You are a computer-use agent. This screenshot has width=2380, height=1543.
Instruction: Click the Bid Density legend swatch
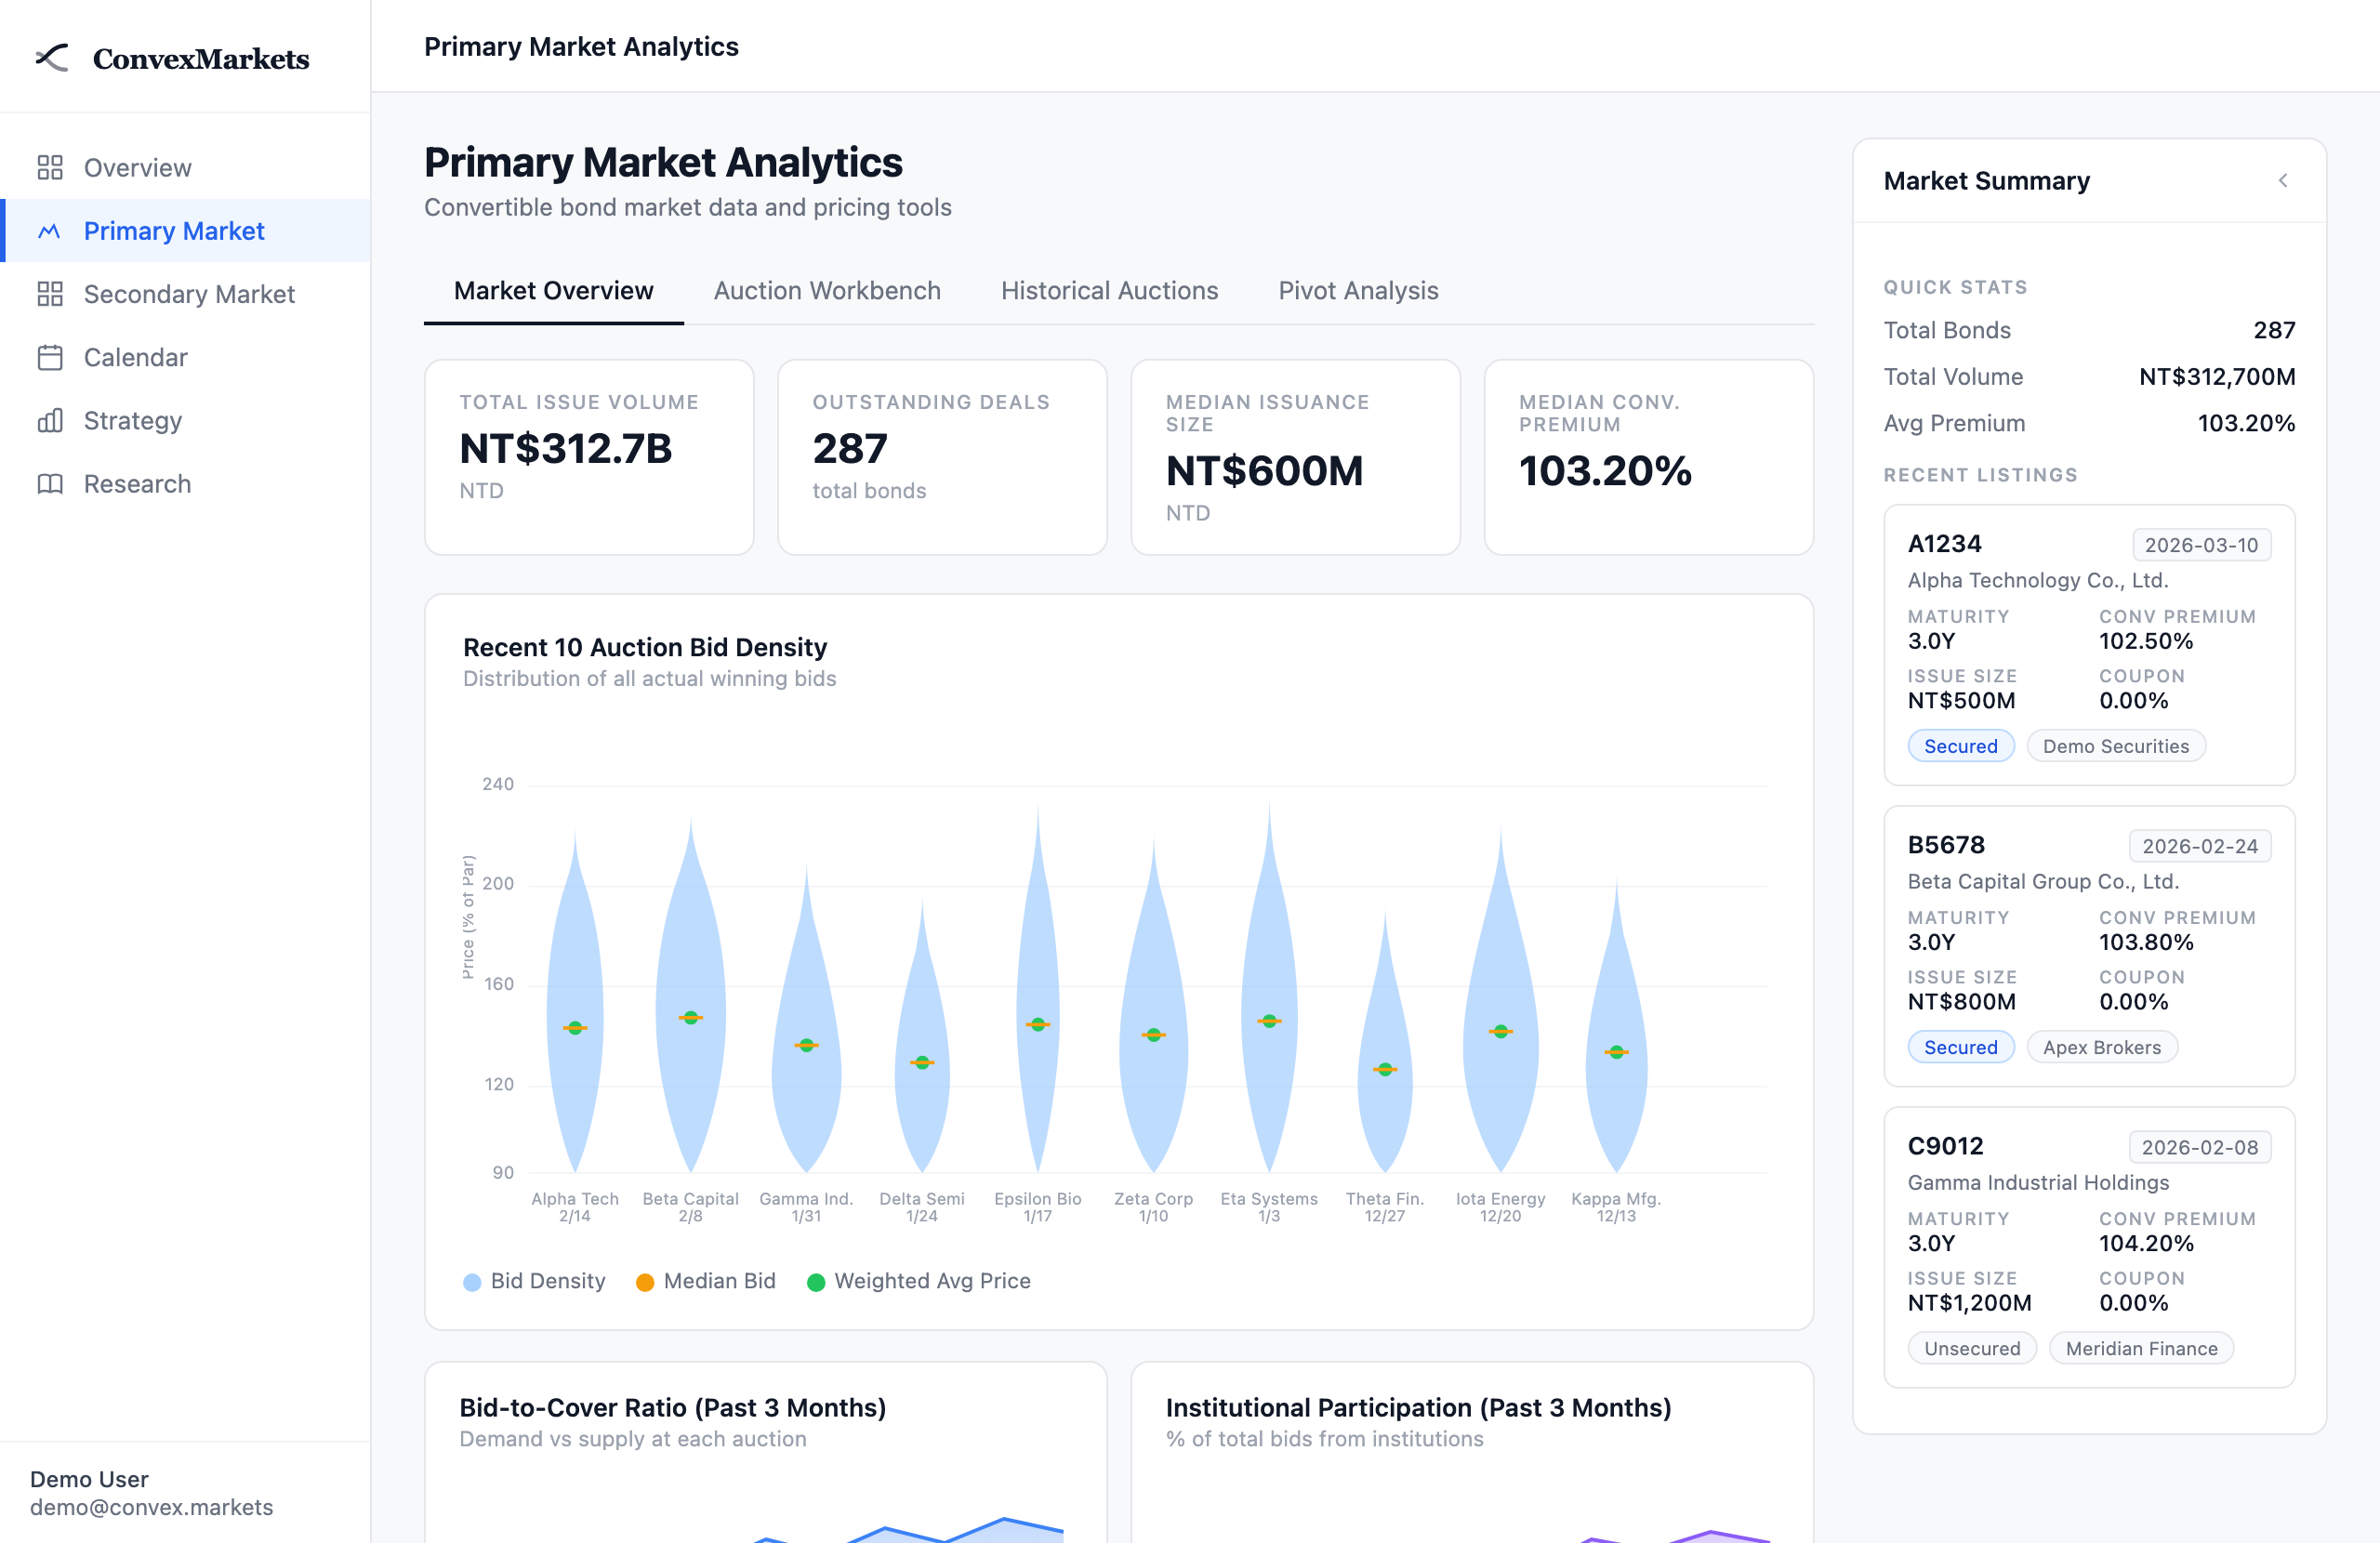pos(472,1282)
